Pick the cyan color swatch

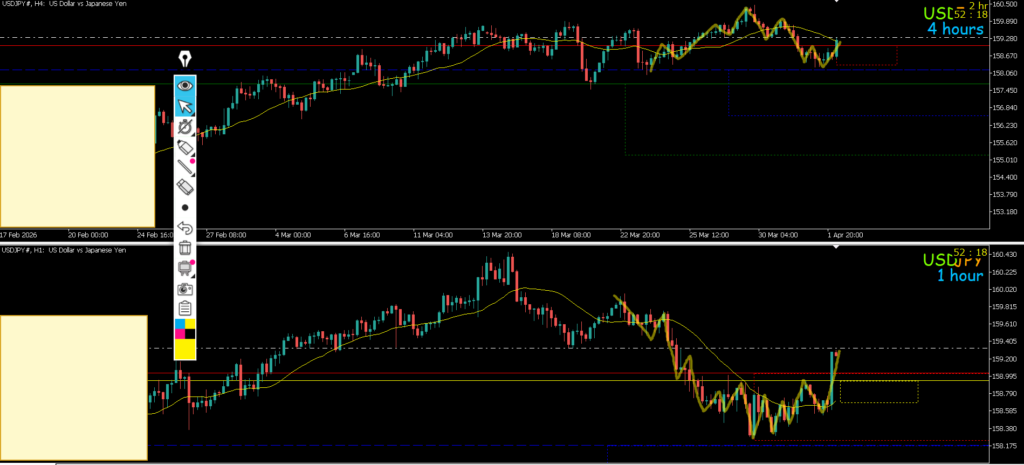(x=180, y=325)
